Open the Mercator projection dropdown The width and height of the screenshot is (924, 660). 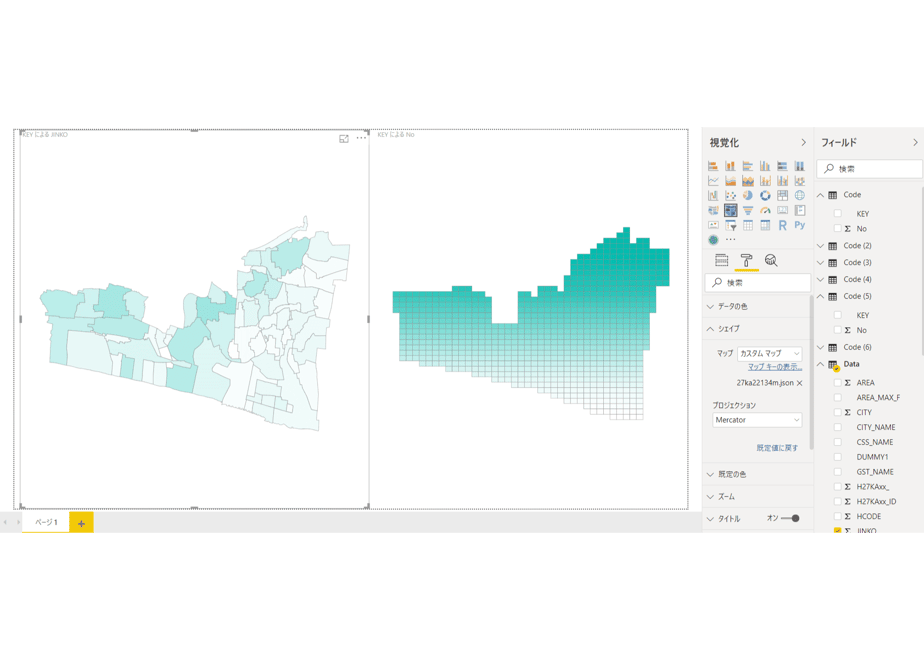[x=757, y=420]
